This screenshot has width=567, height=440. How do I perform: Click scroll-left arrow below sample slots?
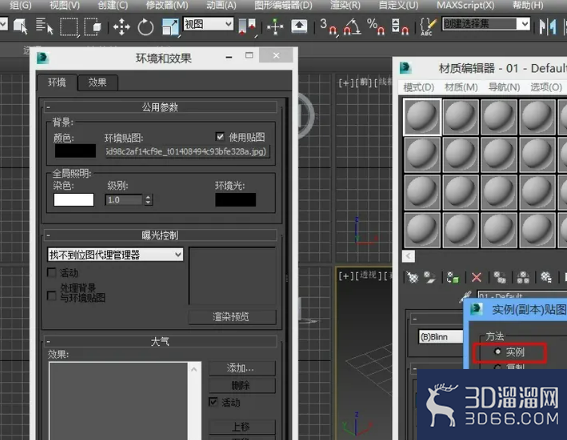(x=408, y=256)
